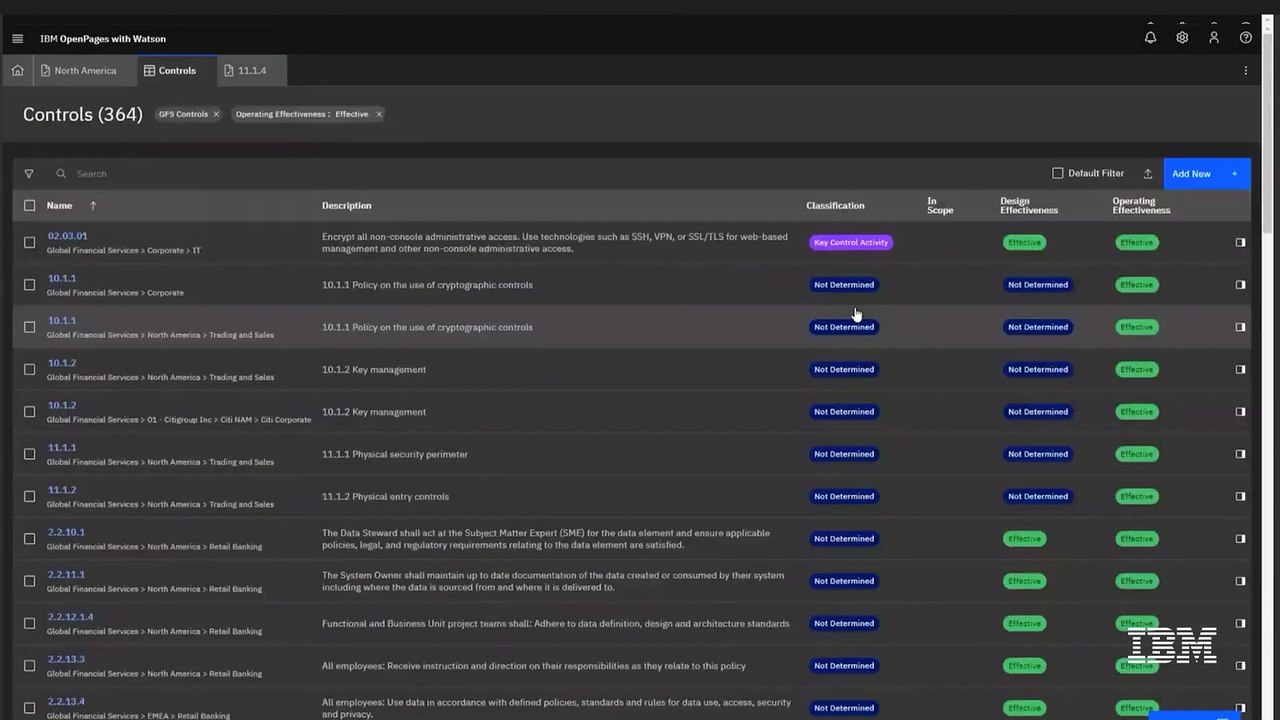Open the user profile icon
Screen dimensions: 1280x720
[1214, 38]
